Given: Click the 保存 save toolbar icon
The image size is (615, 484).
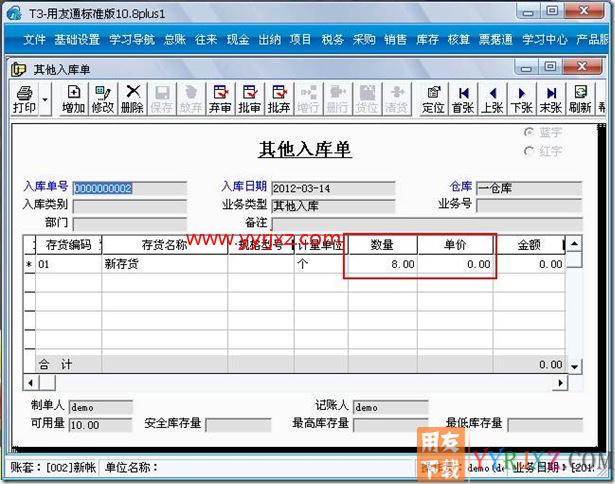Looking at the screenshot, I should click(162, 99).
